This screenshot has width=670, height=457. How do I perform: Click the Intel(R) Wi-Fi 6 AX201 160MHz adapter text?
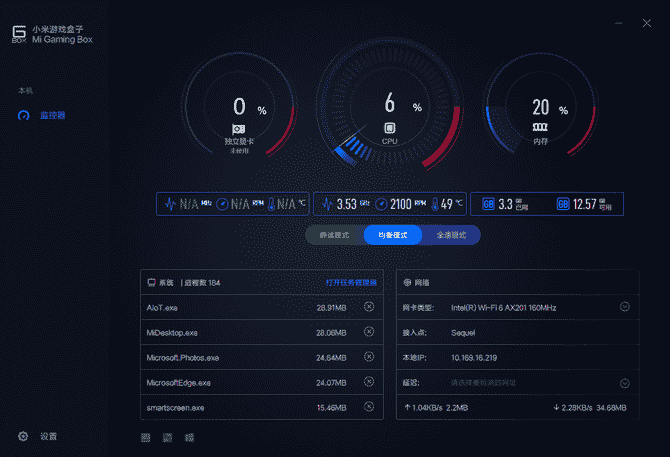(x=504, y=308)
